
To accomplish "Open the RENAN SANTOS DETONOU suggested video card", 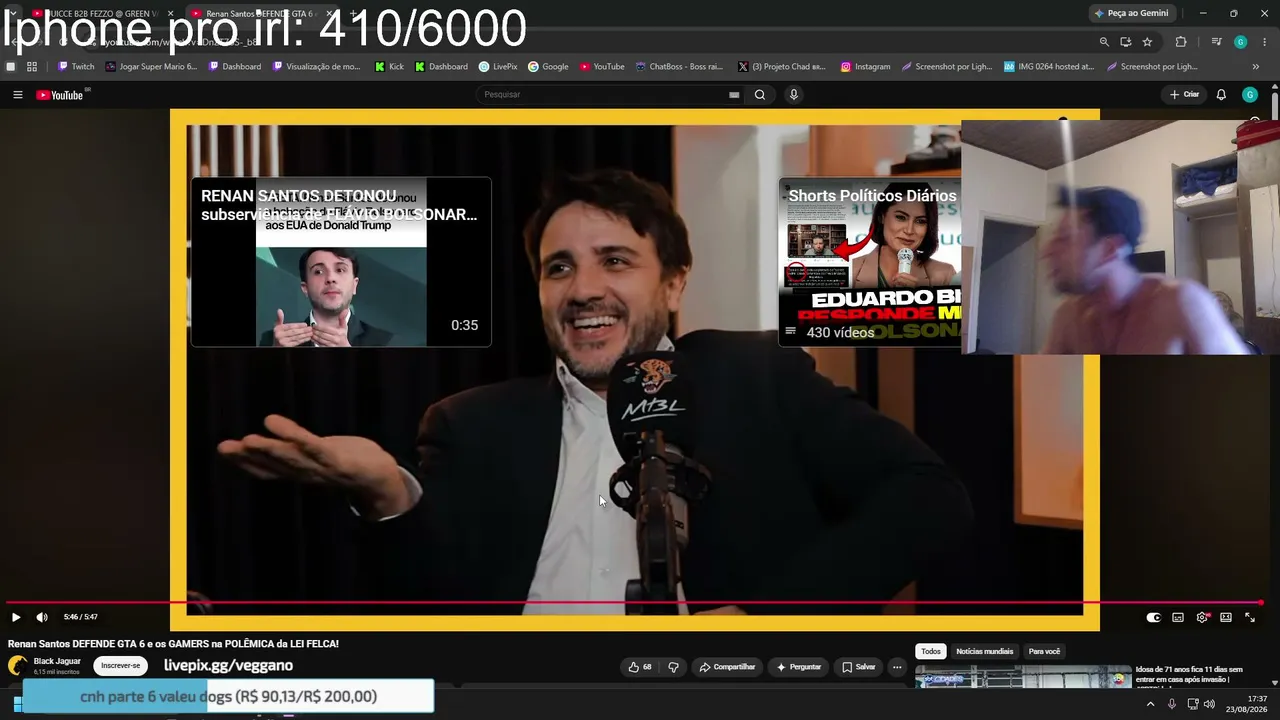I will pos(341,262).
